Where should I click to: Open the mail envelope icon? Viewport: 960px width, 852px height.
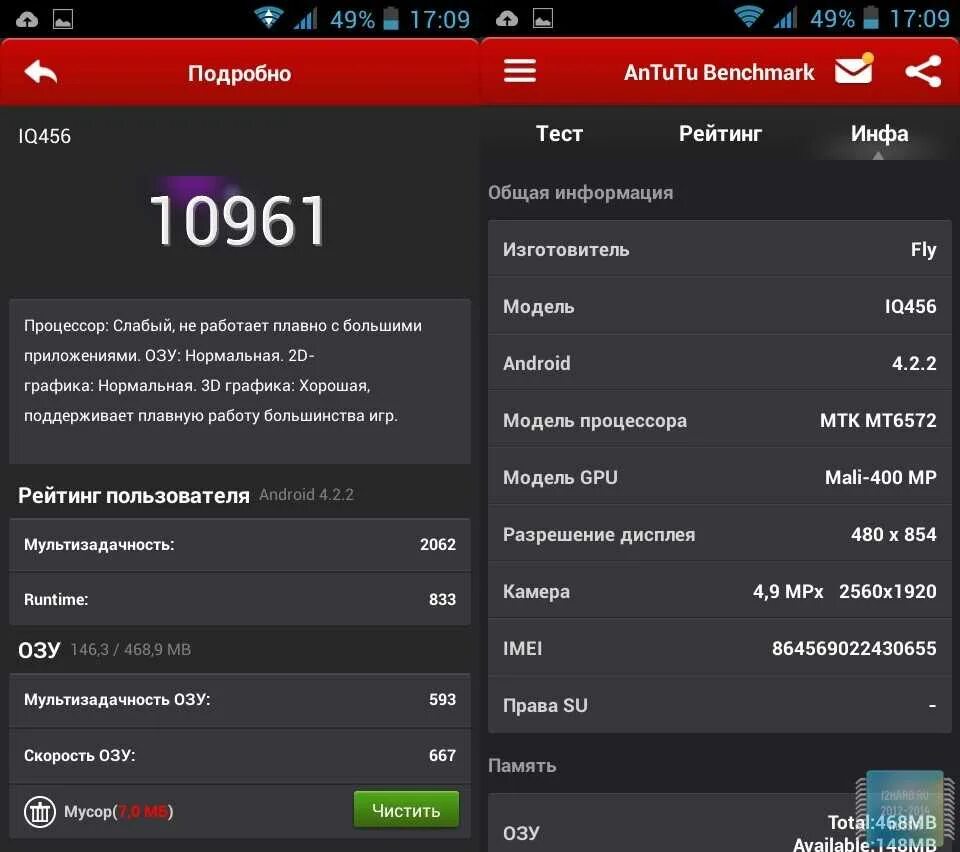tap(854, 69)
